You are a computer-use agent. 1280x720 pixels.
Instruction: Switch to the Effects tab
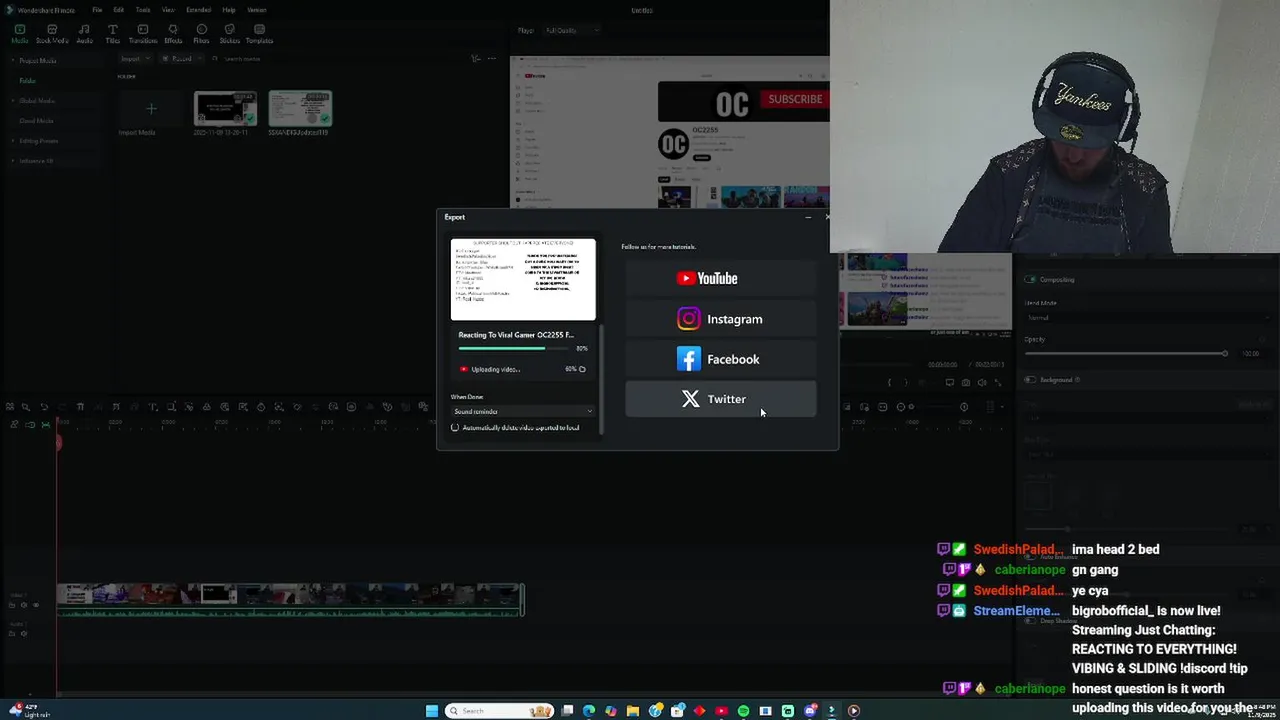(173, 34)
